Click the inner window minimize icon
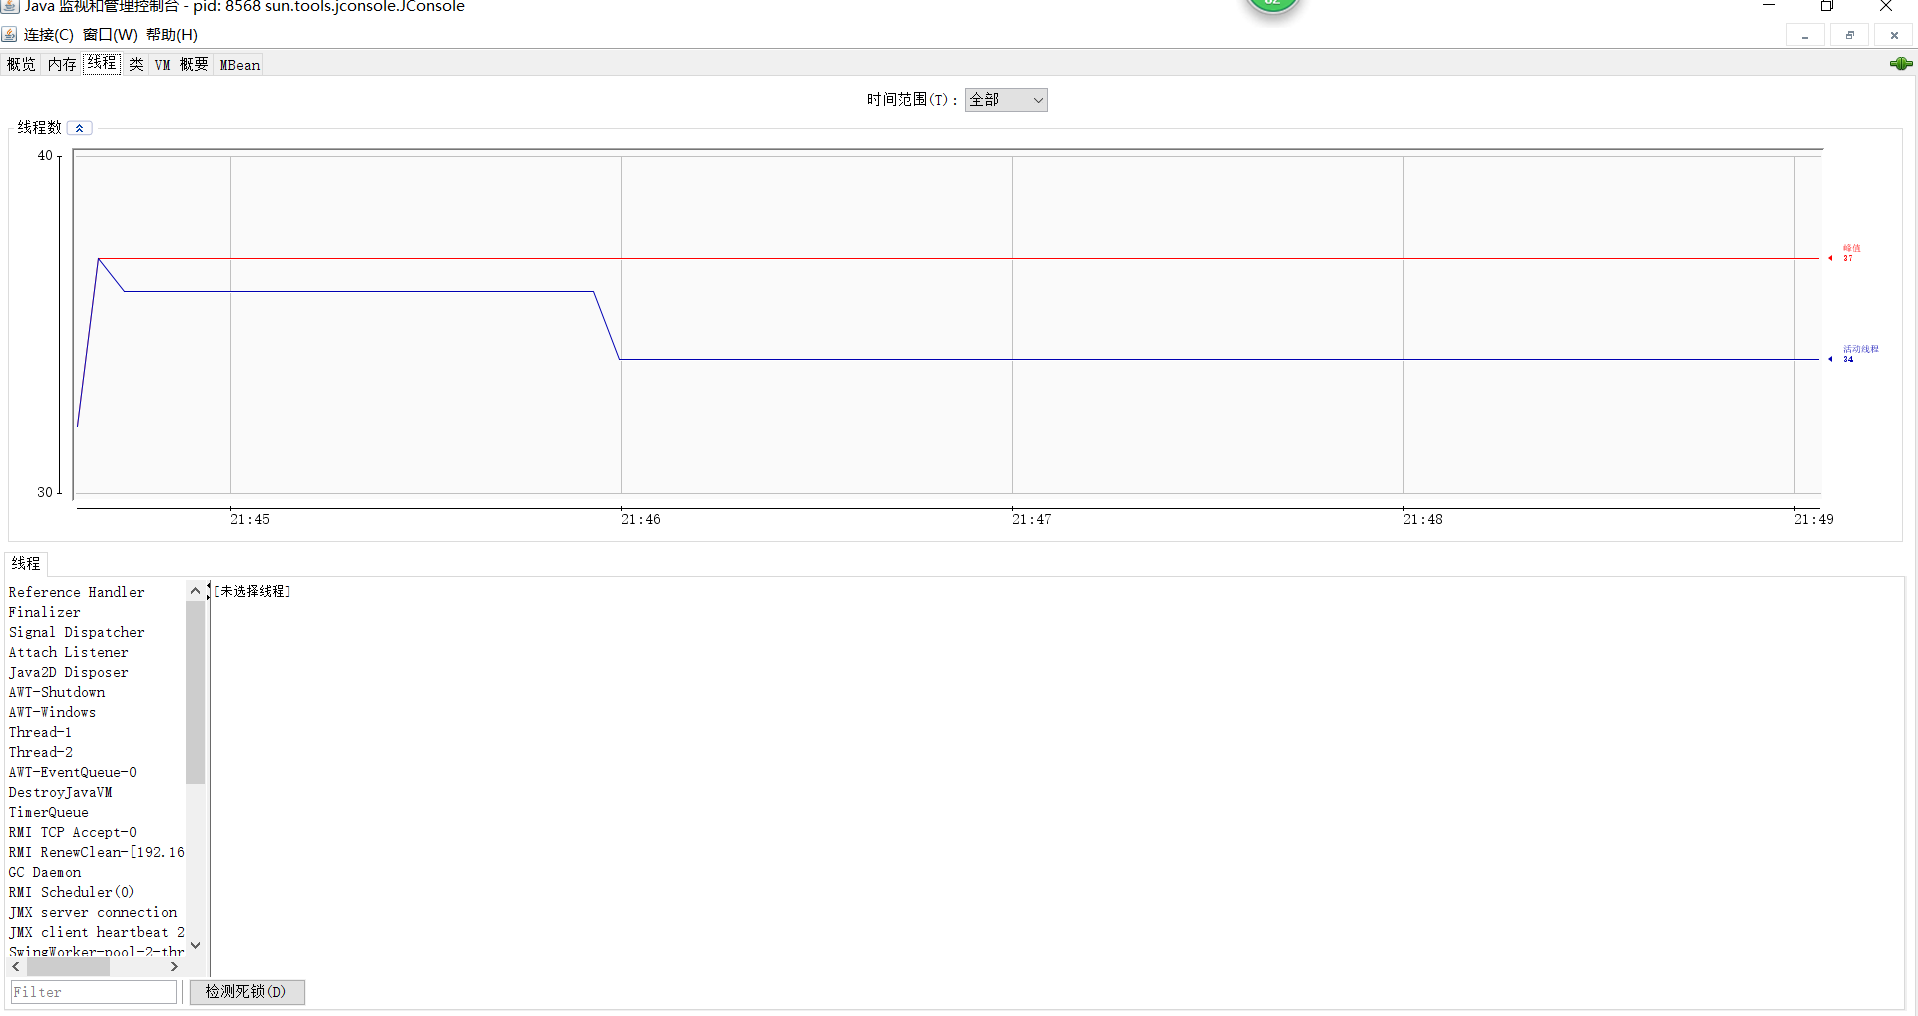The height and width of the screenshot is (1016, 1918). coord(1805,35)
